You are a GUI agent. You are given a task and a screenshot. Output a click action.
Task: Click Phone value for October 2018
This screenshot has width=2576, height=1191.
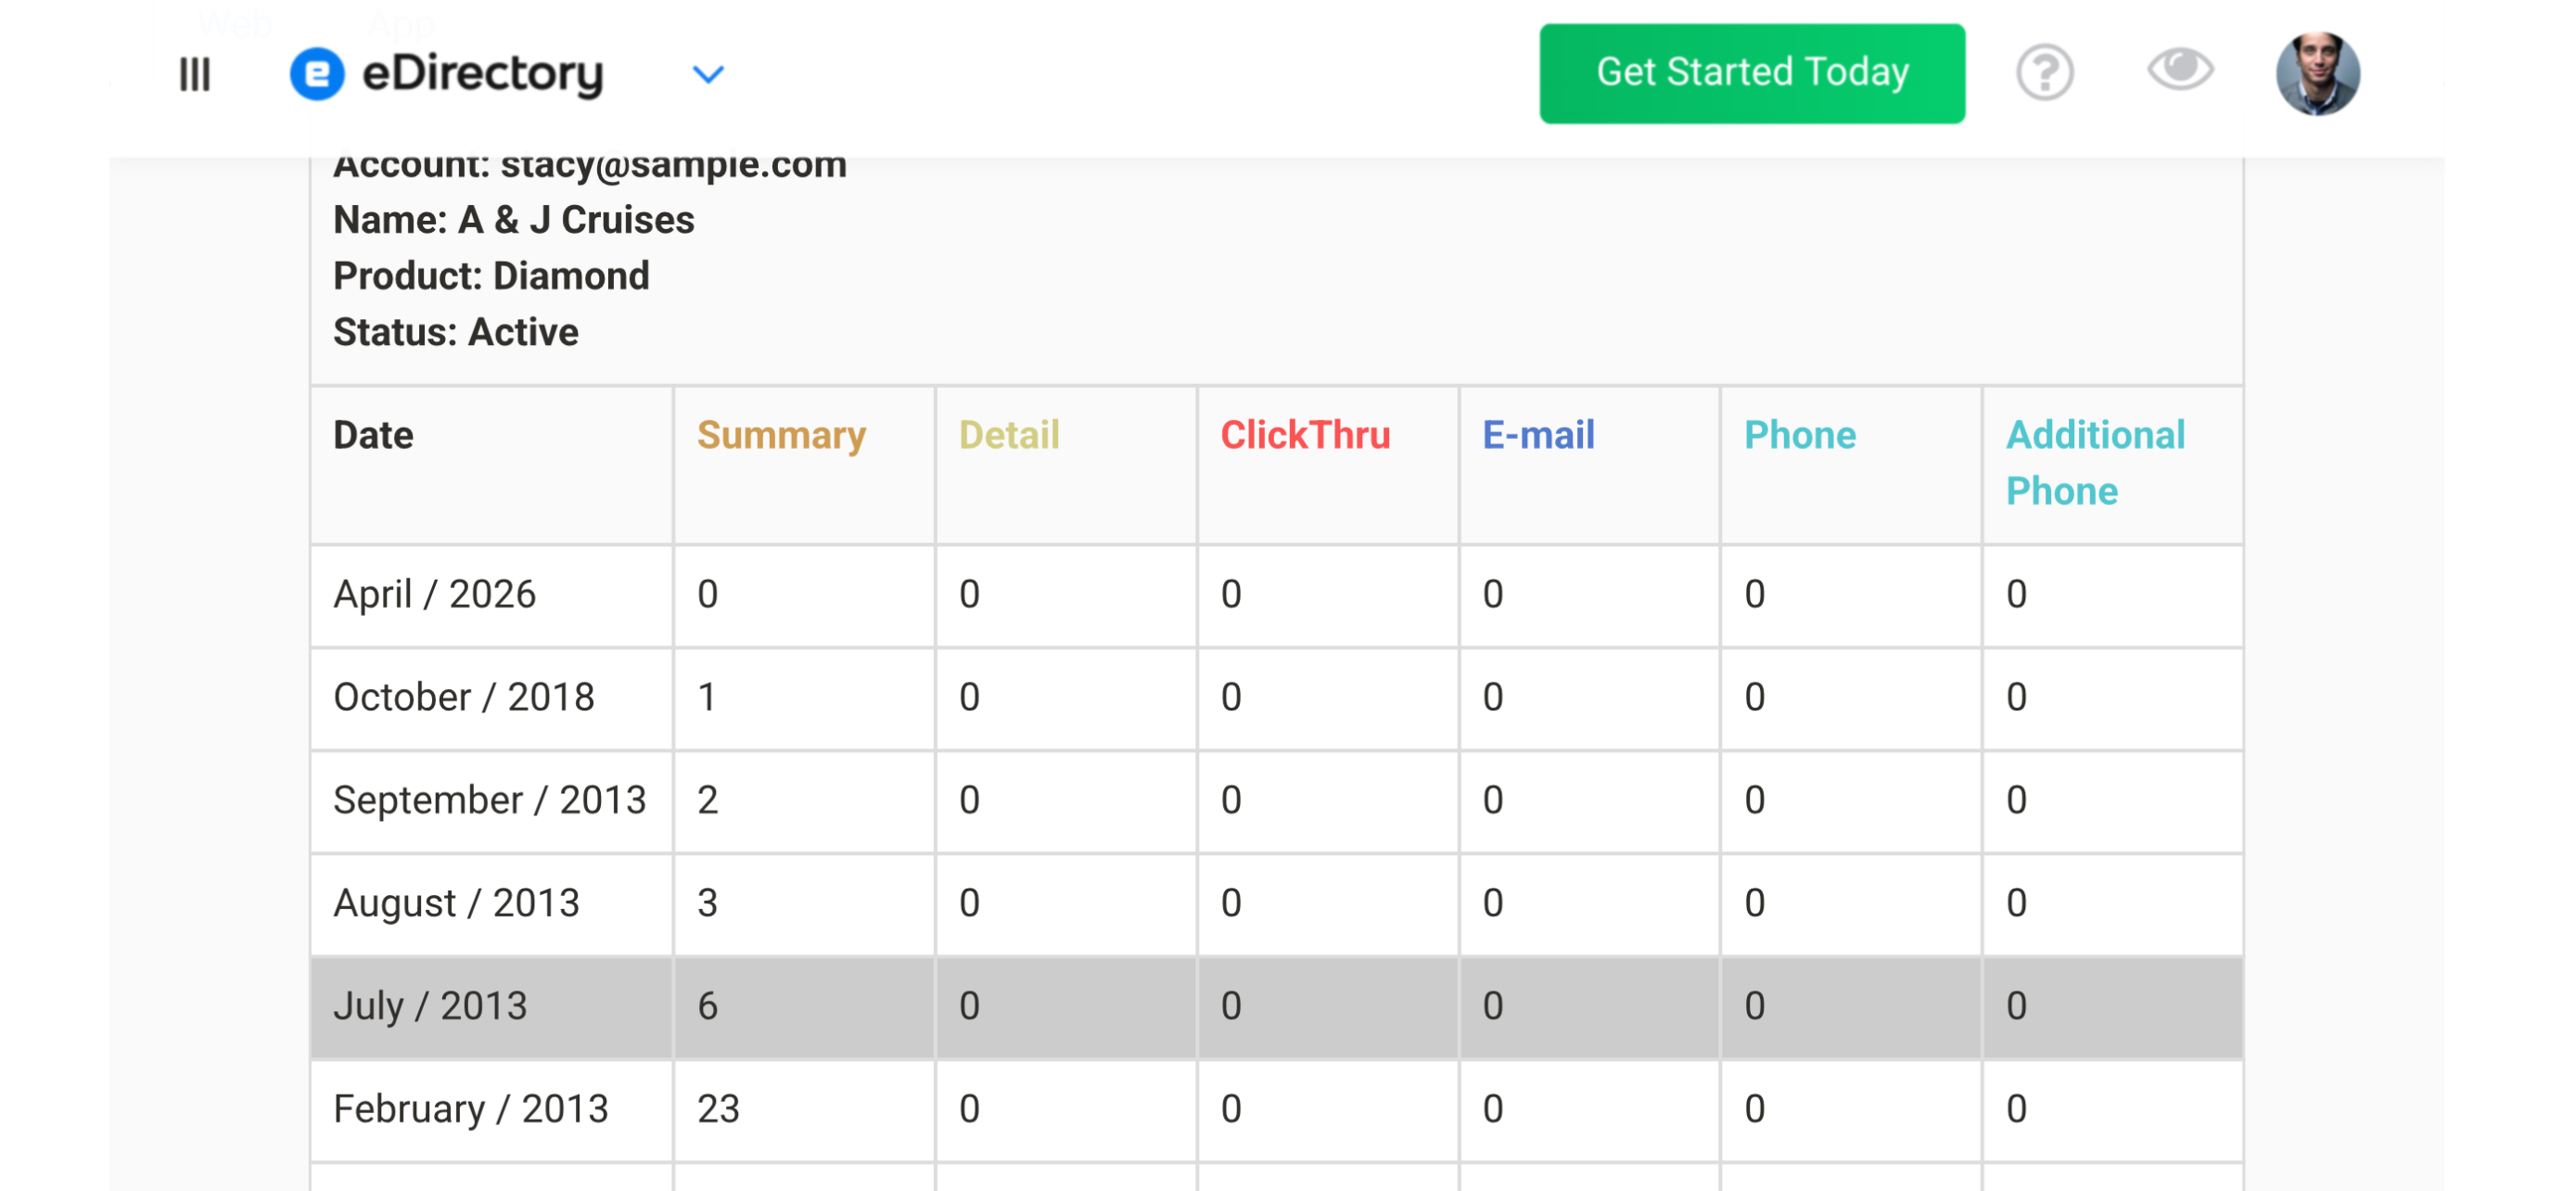(1755, 698)
